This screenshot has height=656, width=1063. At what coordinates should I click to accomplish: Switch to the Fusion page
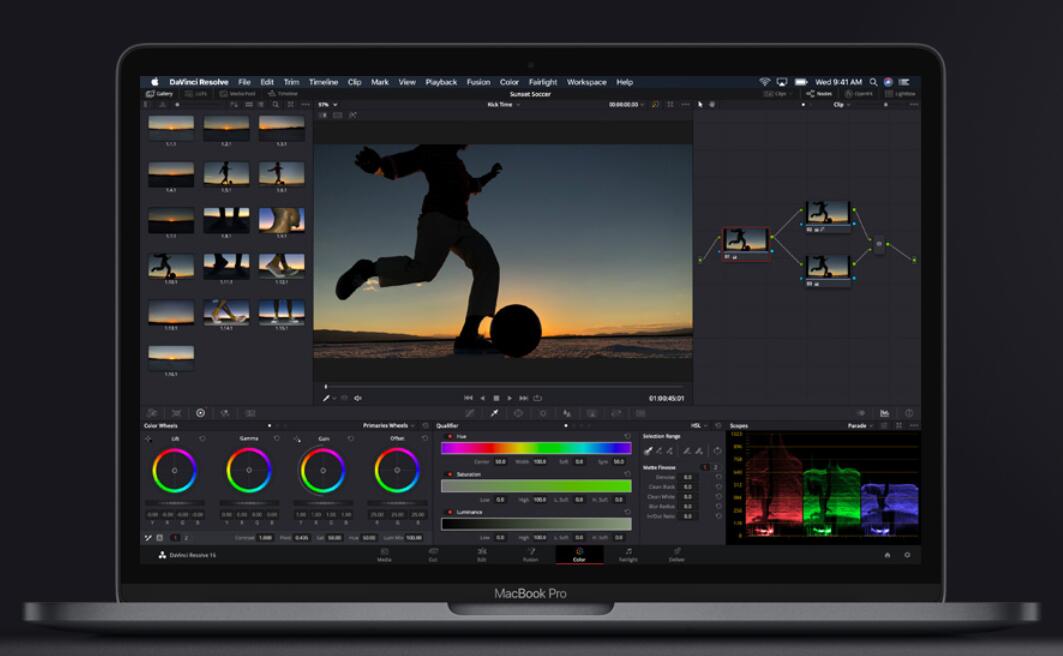(530, 554)
